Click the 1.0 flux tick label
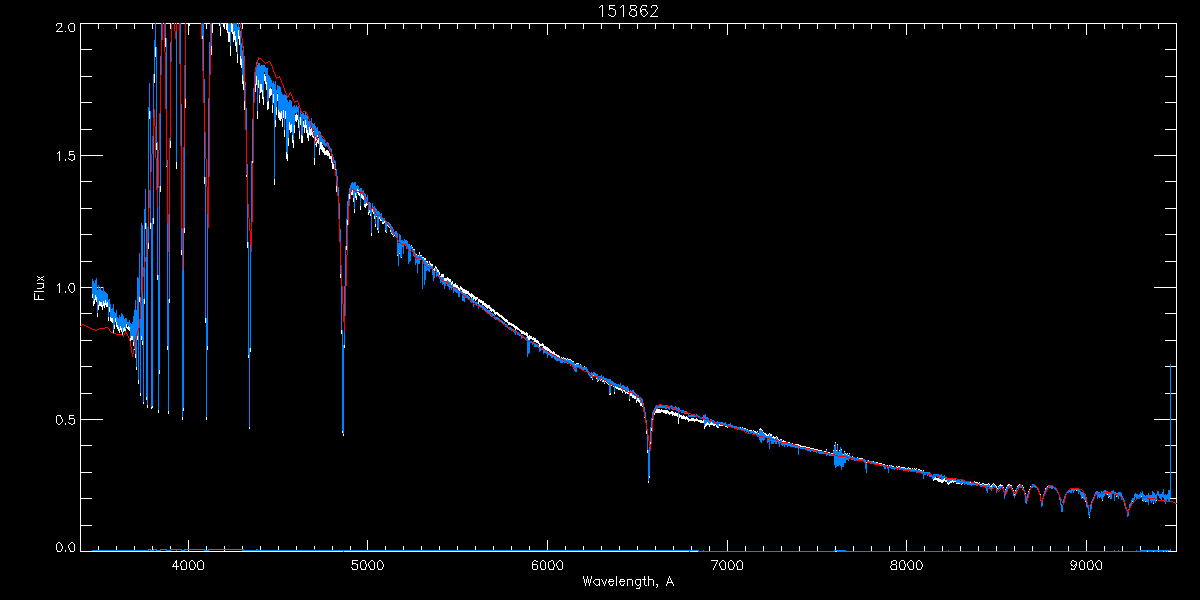Viewport: 1200px width, 600px height. pyautogui.click(x=65, y=288)
